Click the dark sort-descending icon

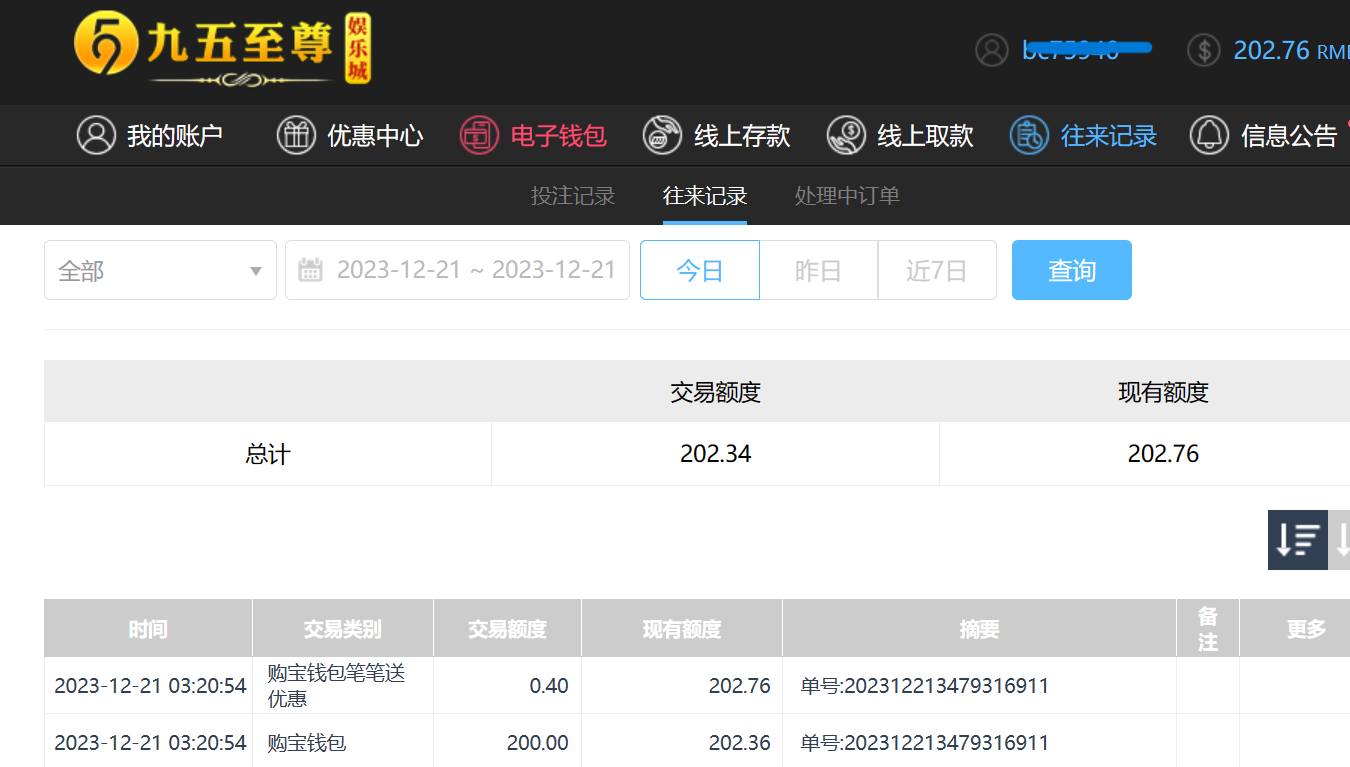coord(1297,540)
